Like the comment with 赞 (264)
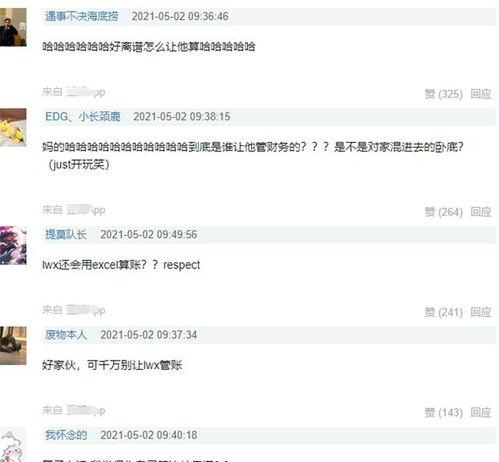Screen dimensions: 499x462 click(x=443, y=212)
